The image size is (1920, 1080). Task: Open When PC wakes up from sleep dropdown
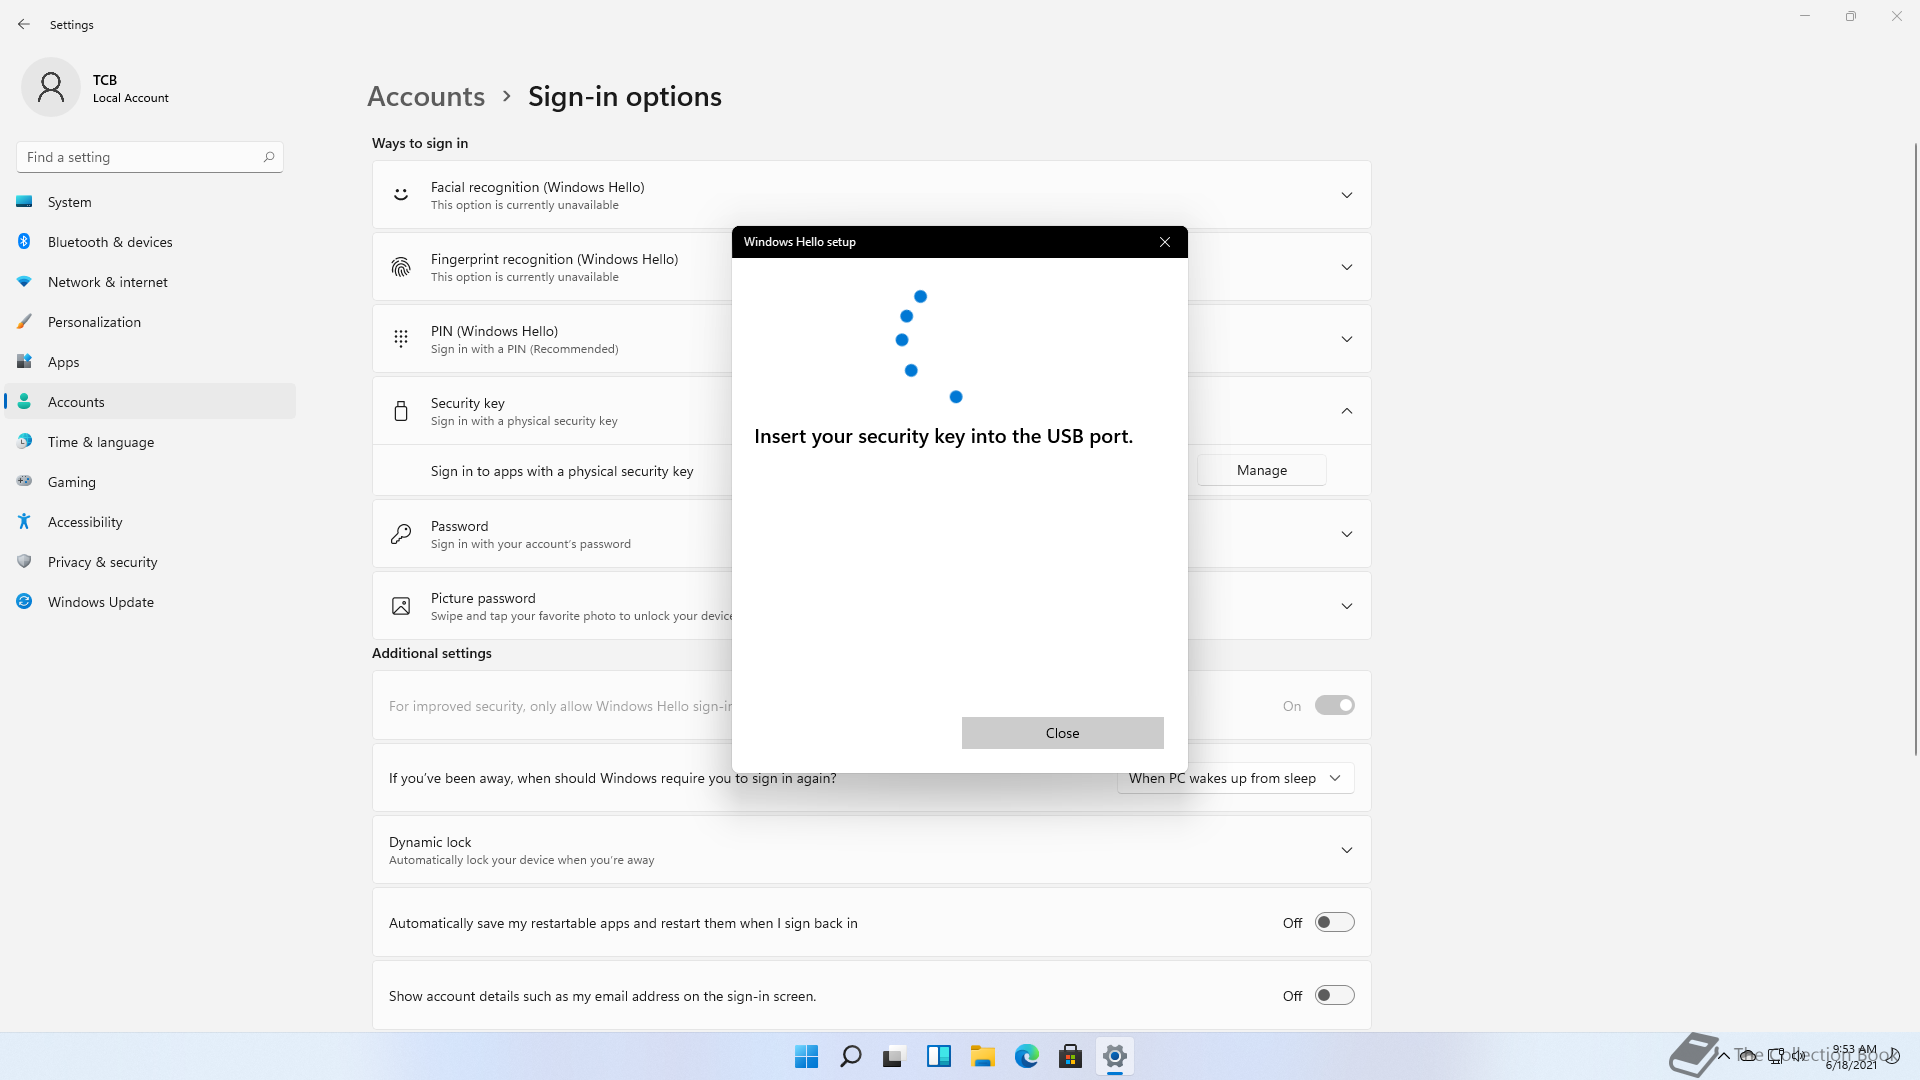[1235, 778]
